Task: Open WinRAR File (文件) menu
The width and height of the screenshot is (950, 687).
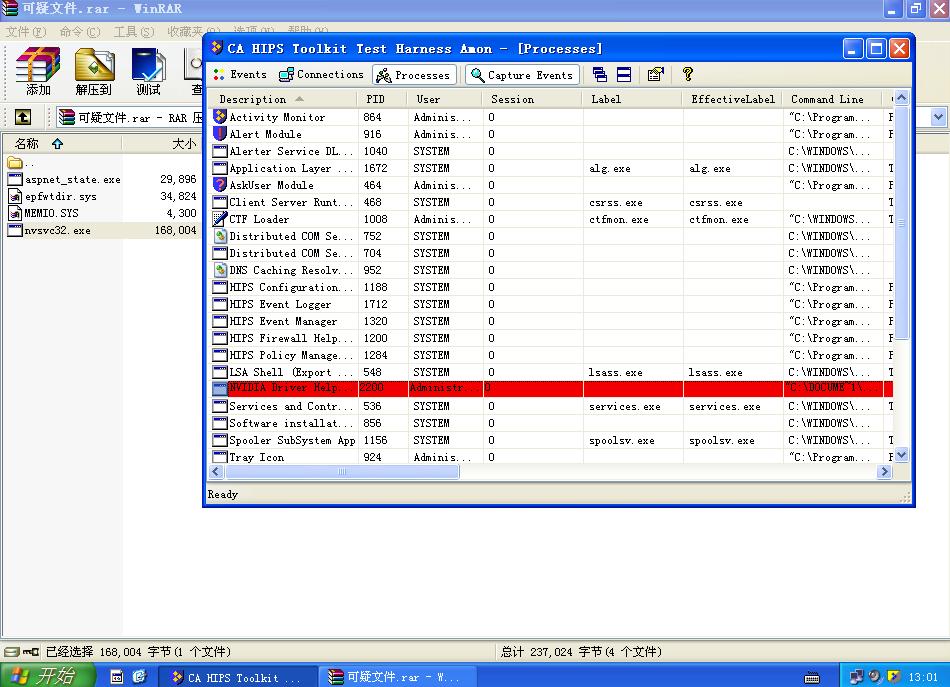Action: tap(26, 32)
